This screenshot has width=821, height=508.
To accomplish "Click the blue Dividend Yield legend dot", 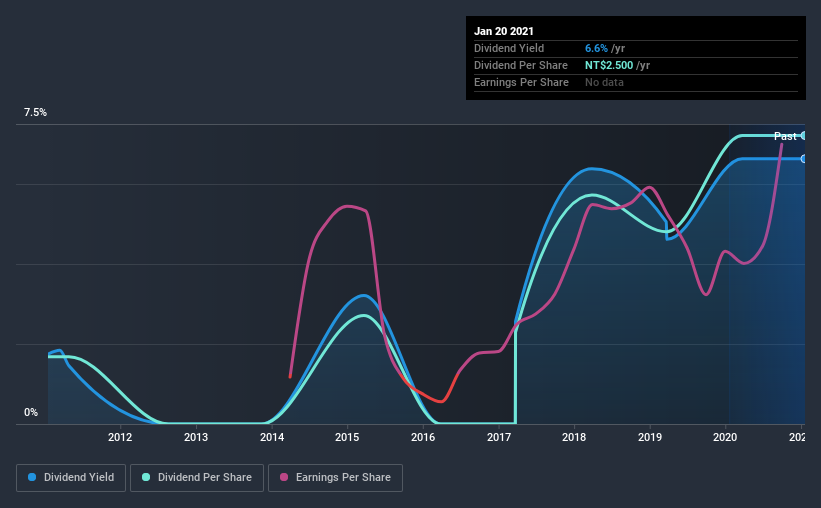I will 32,477.
